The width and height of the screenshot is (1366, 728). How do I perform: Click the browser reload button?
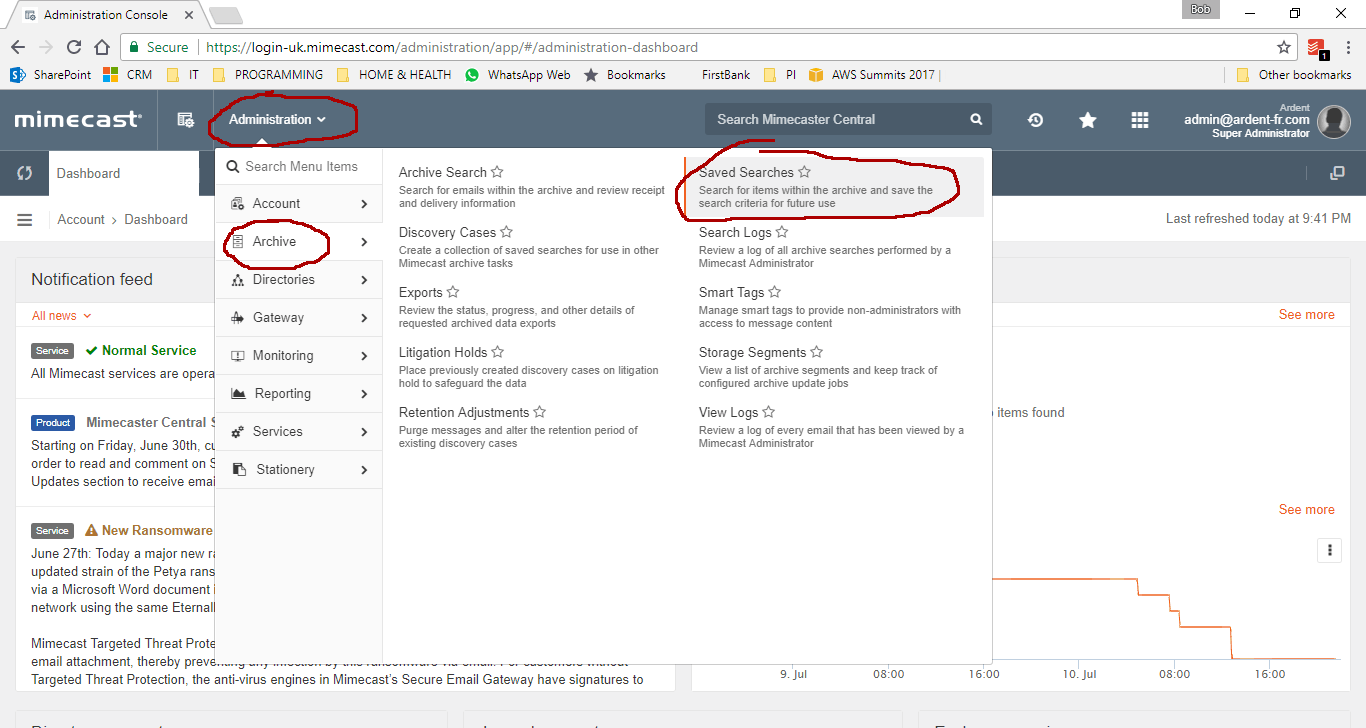(73, 47)
